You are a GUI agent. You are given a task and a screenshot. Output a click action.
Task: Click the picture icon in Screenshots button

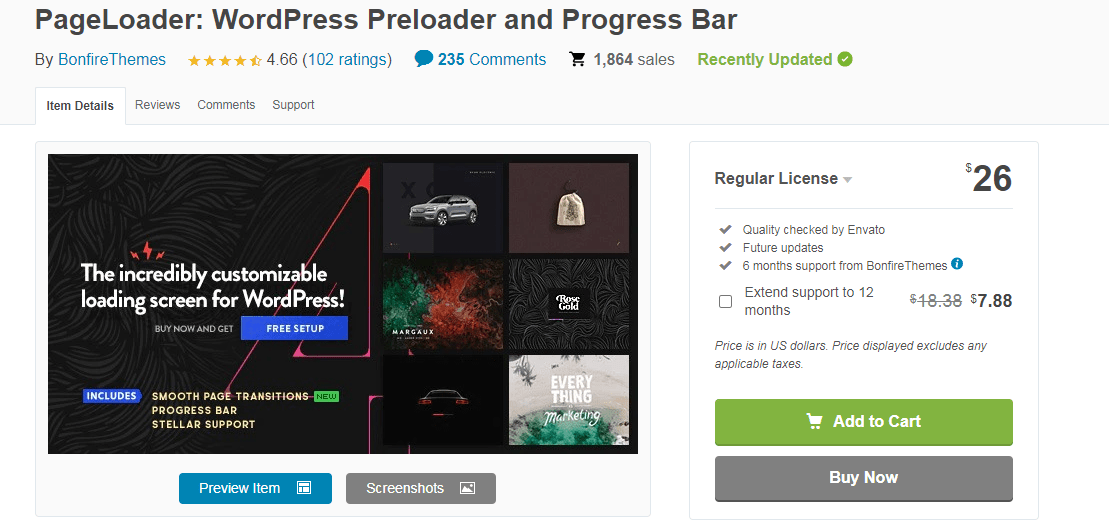click(x=468, y=488)
